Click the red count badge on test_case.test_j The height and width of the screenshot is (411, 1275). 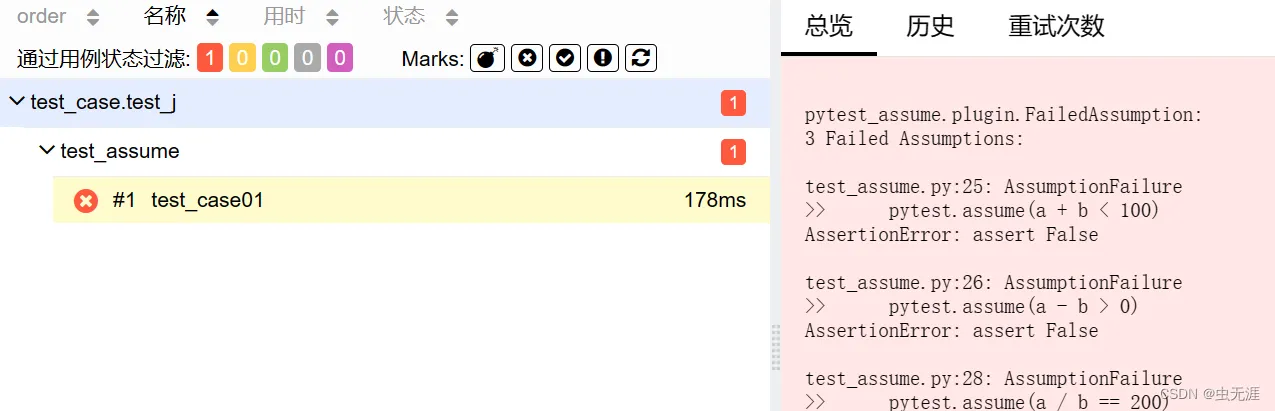tap(733, 102)
